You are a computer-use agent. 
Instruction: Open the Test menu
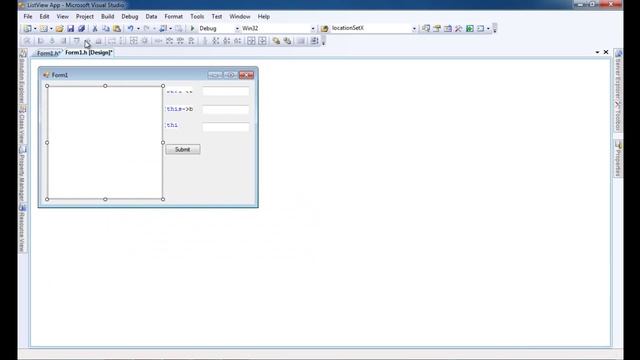217,16
